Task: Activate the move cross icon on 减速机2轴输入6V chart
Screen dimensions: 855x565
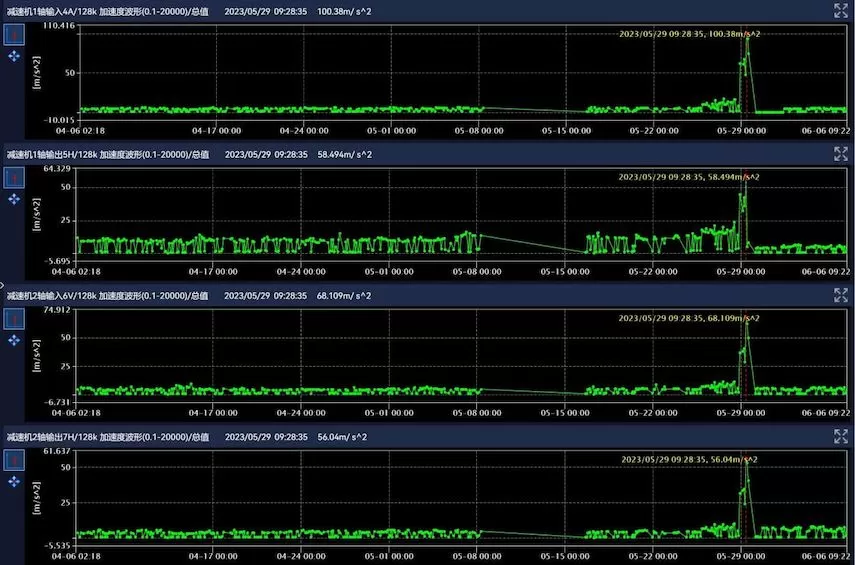Action: (14, 340)
